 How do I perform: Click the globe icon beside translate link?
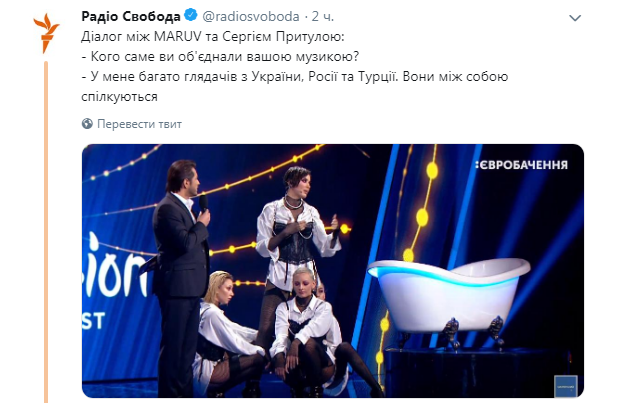[87, 124]
